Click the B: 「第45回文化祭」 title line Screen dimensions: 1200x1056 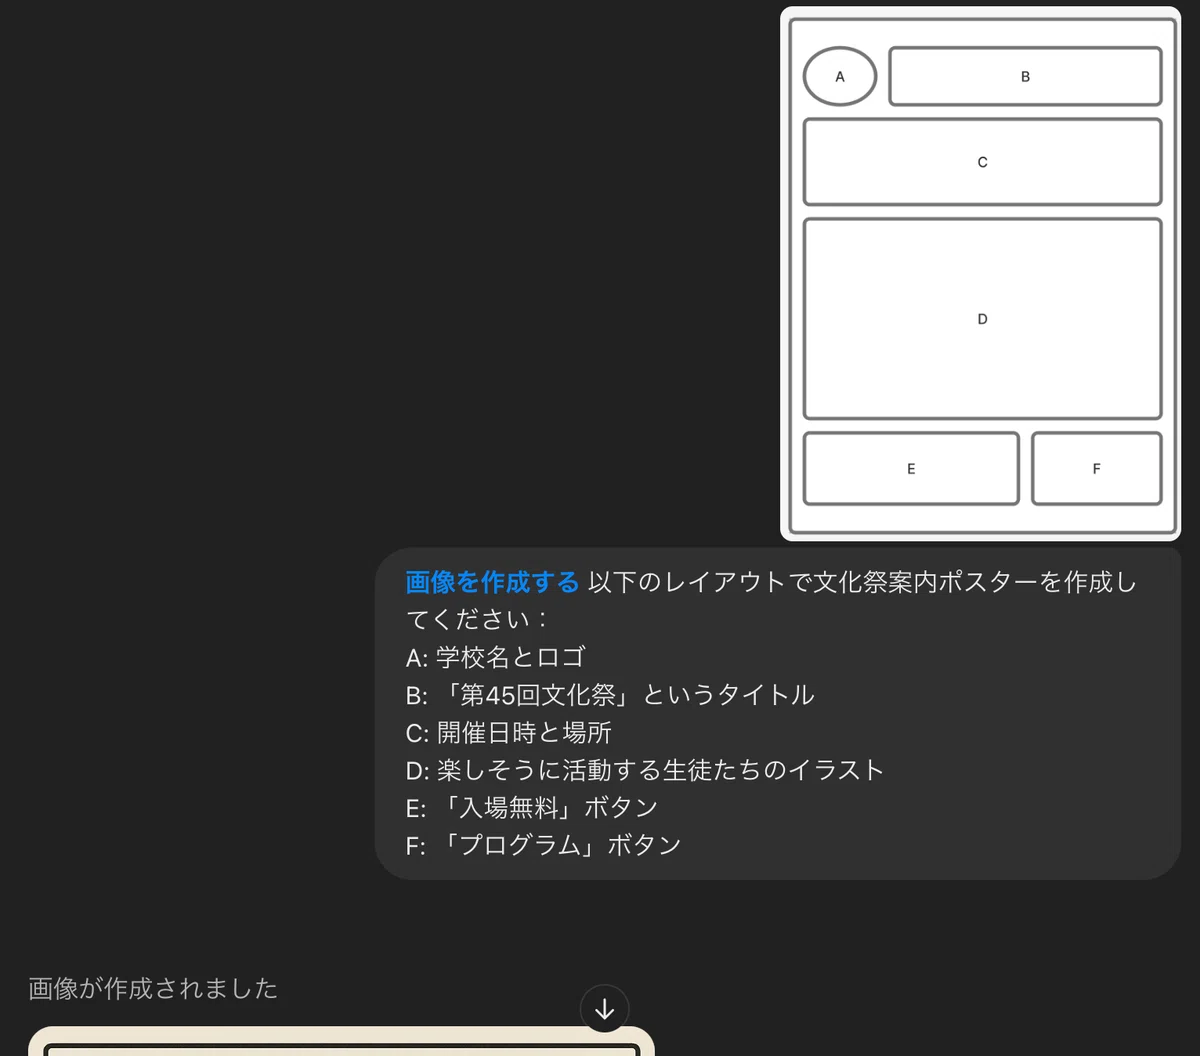[610, 695]
